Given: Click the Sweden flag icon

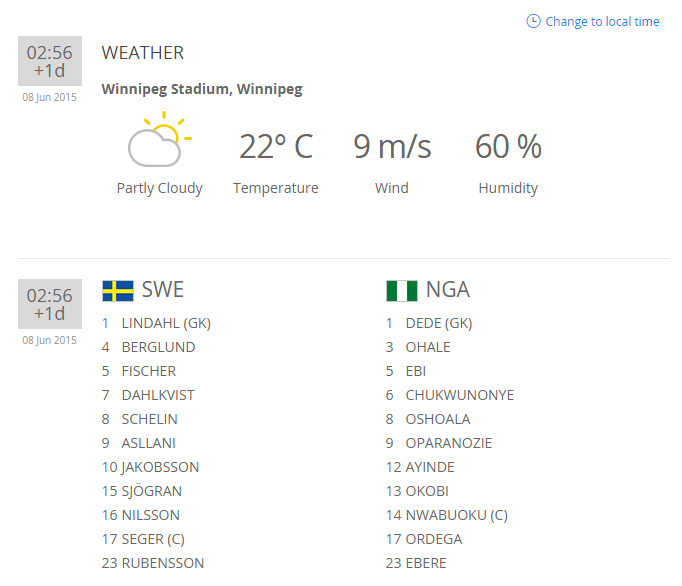Looking at the screenshot, I should click(x=118, y=291).
